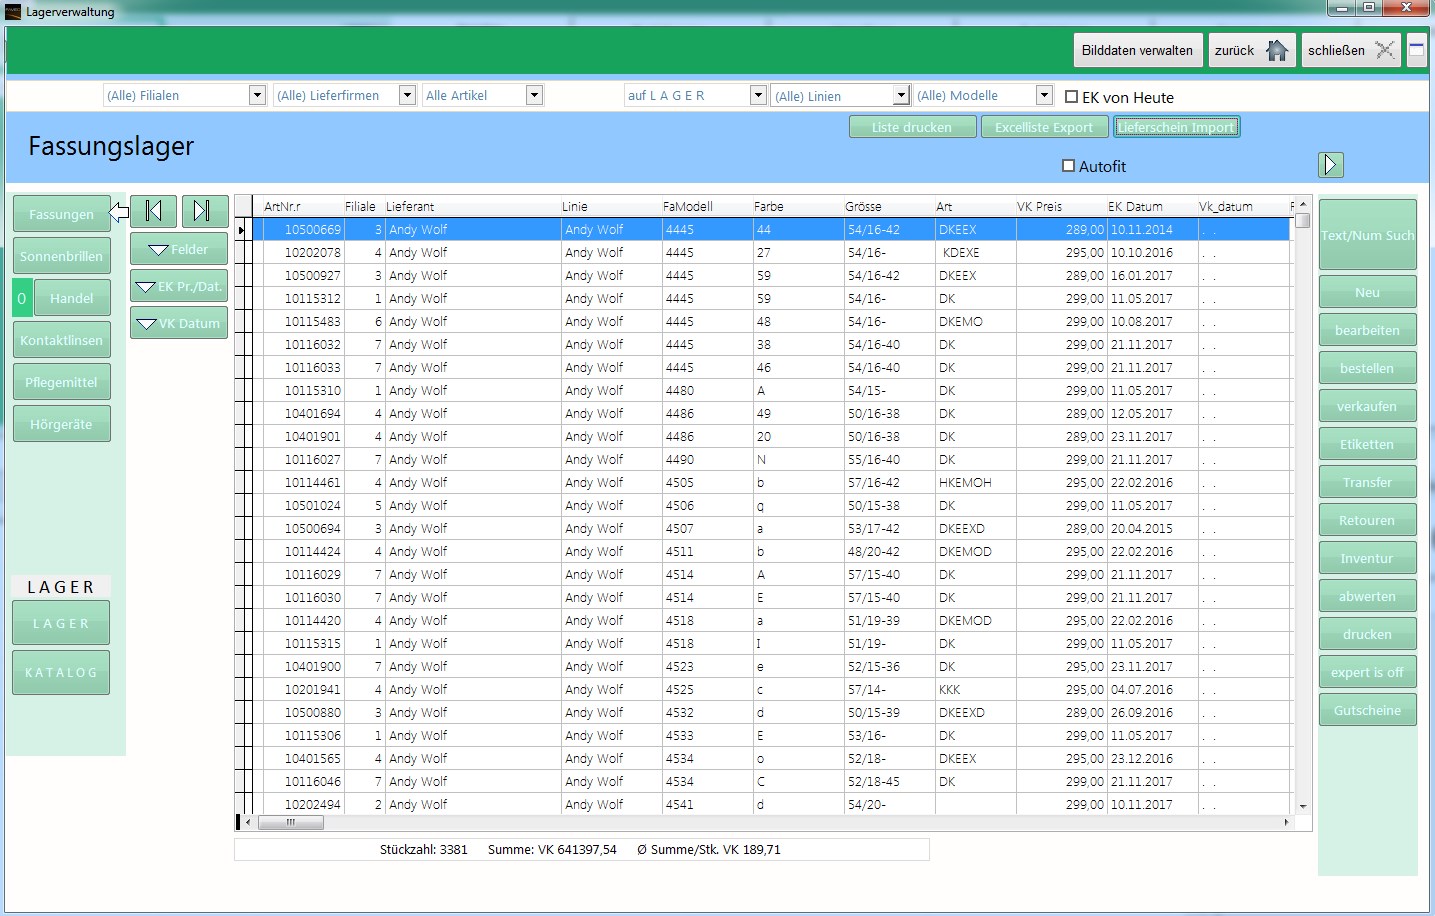Click the X icon on schließen button
This screenshot has height=916, width=1435.
pos(1385,50)
